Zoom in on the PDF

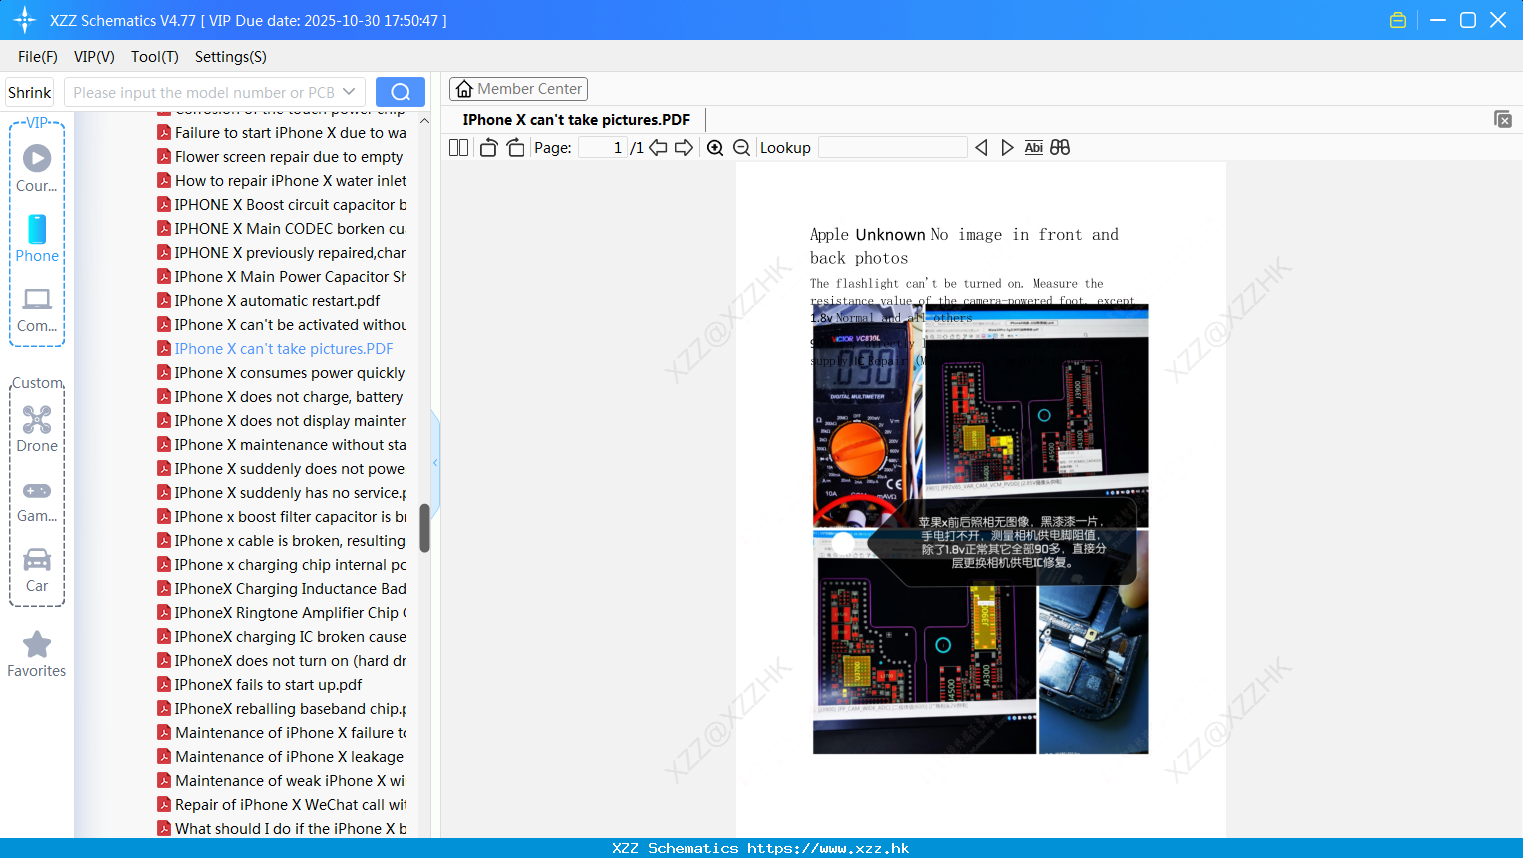tap(715, 147)
